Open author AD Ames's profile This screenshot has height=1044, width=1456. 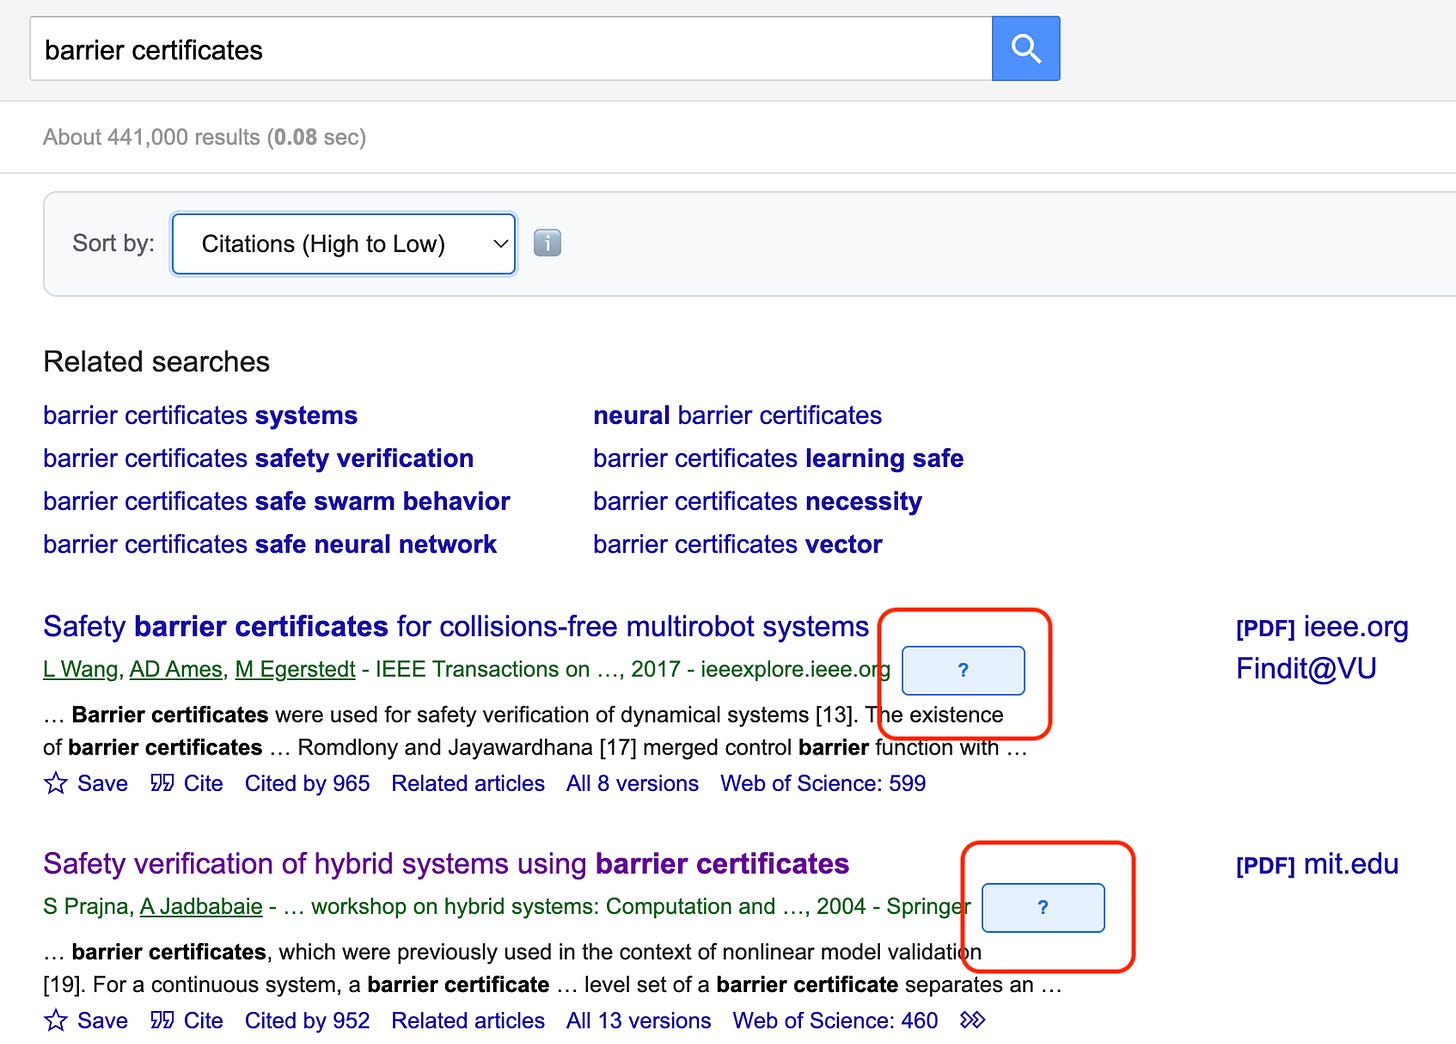point(176,669)
